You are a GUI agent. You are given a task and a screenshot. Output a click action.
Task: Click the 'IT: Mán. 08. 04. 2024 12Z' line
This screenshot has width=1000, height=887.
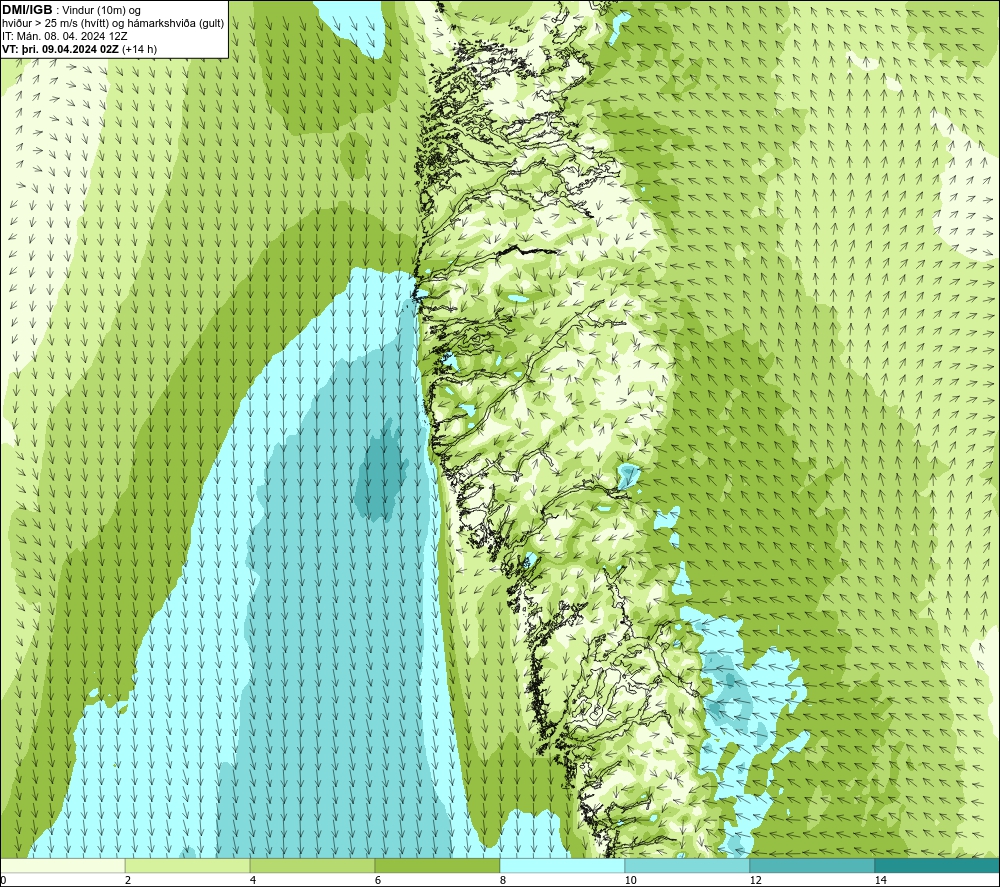click(x=65, y=36)
